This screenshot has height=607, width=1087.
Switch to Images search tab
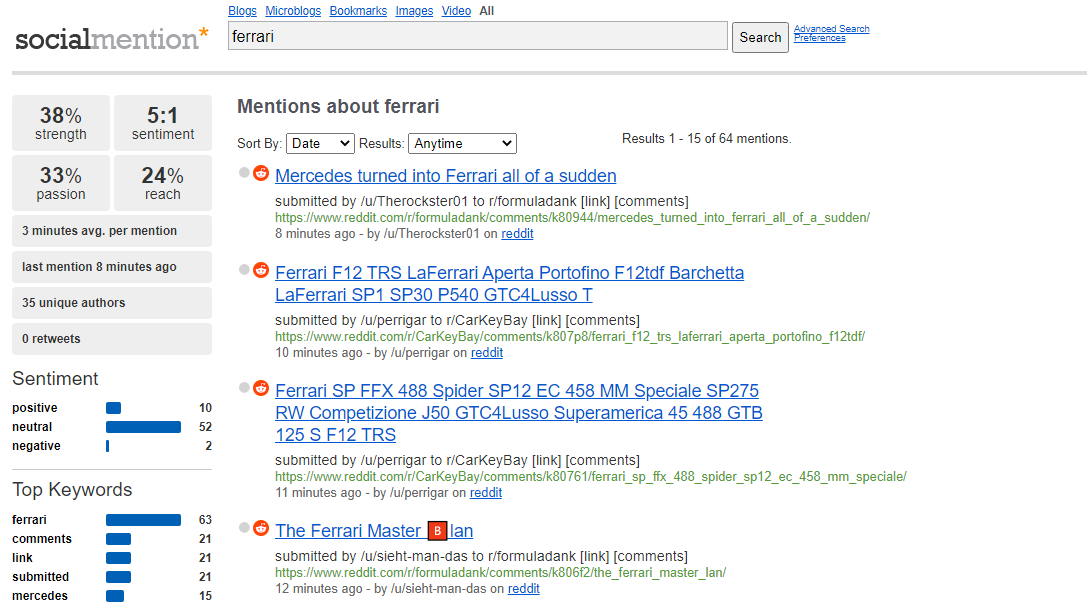tap(415, 11)
